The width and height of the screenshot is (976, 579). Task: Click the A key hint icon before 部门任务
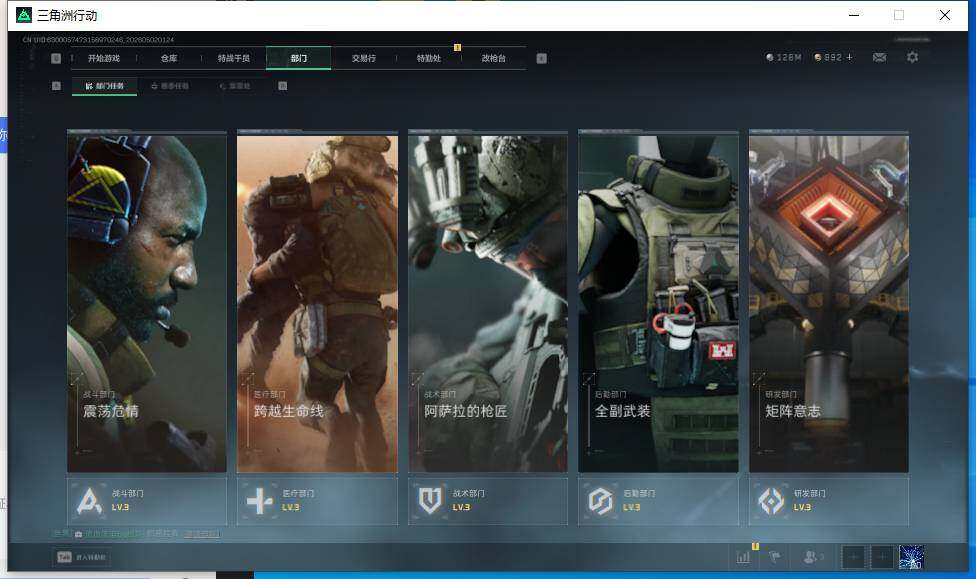coord(56,86)
